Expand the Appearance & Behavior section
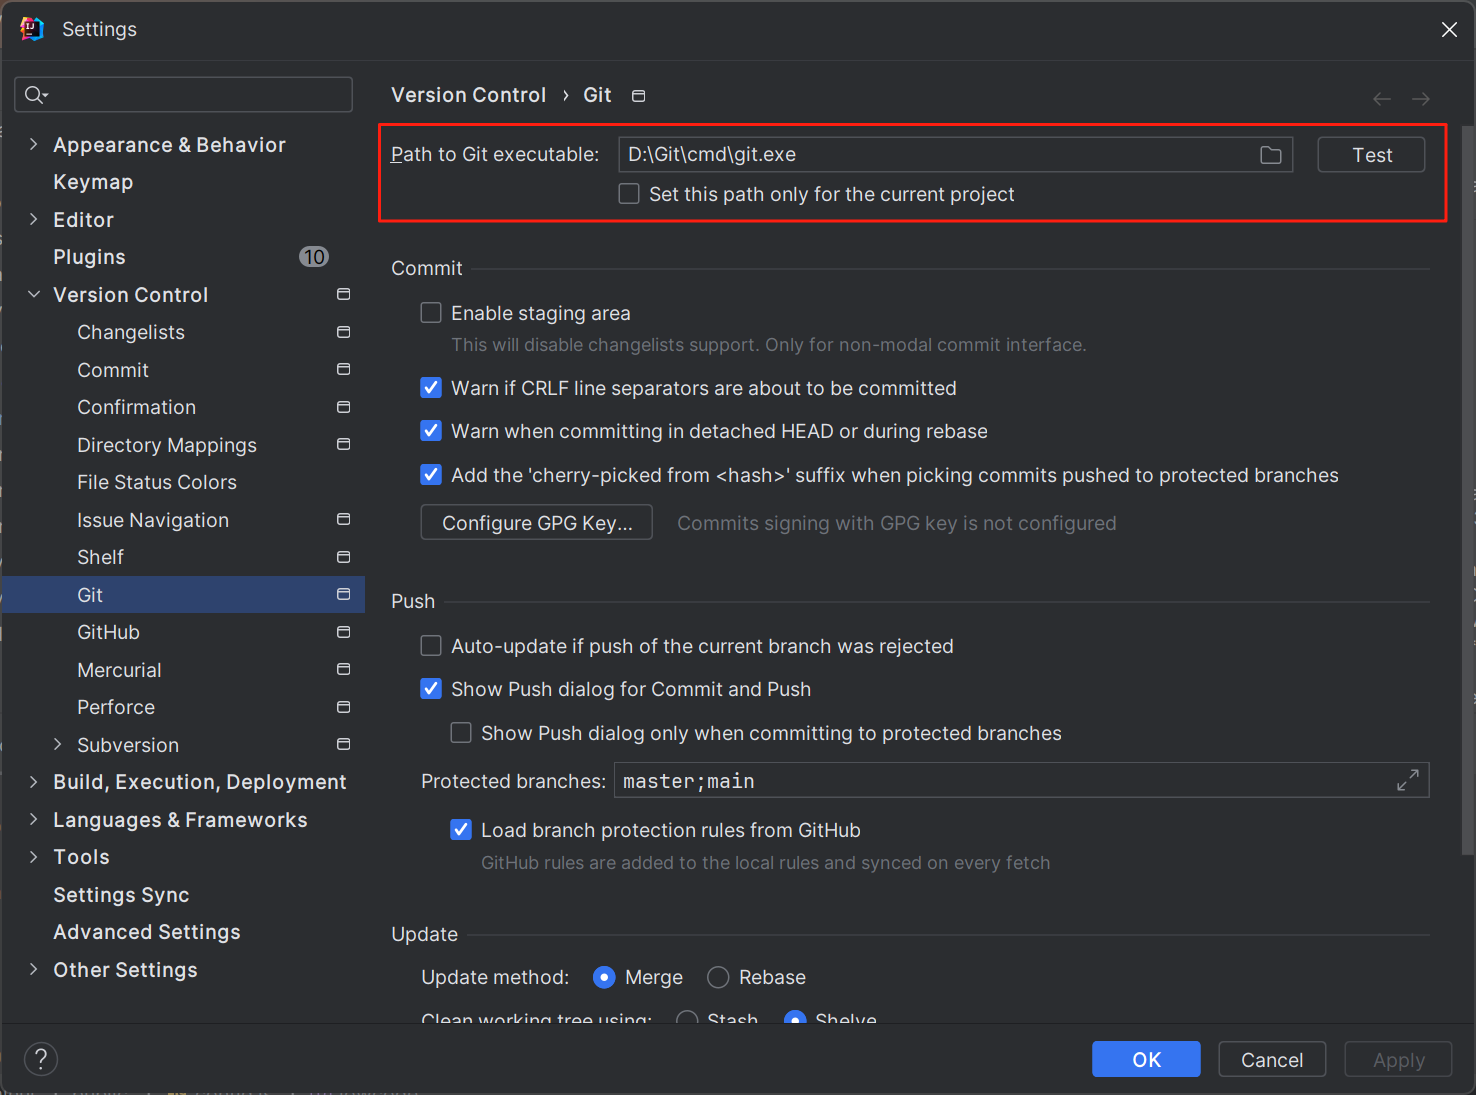 tap(34, 144)
